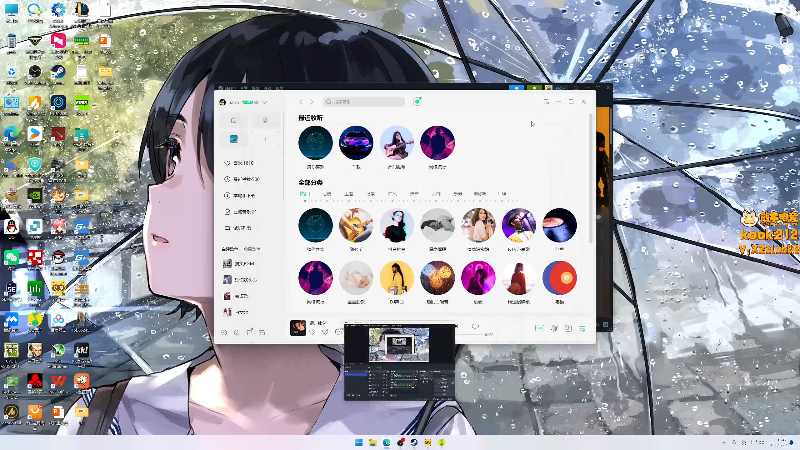
Task: Click the first small icon at the sidebar's bottom-left
Action: pos(224,333)
